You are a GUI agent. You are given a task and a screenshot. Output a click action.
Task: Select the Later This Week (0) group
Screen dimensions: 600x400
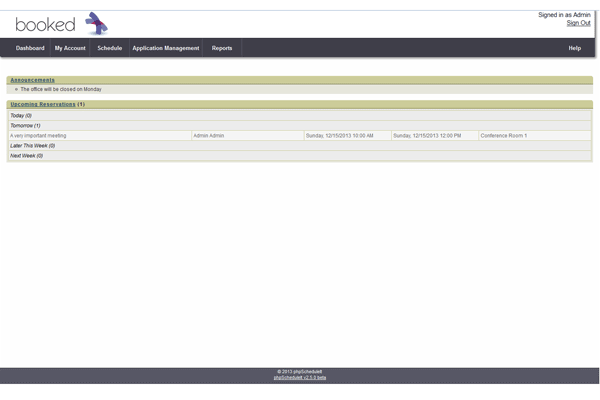point(32,145)
